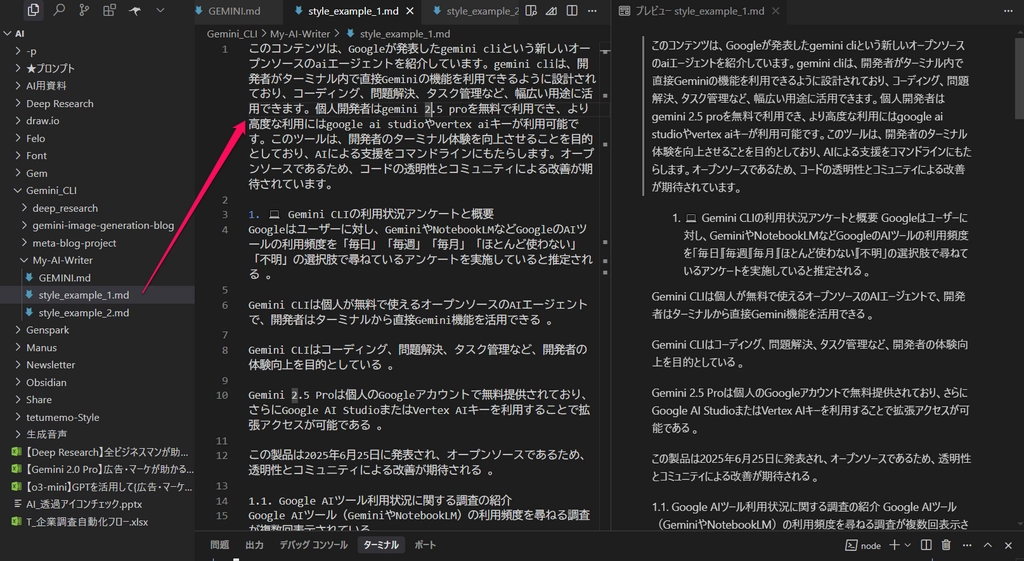Open preview pane more actions ellipsis

tap(1008, 10)
